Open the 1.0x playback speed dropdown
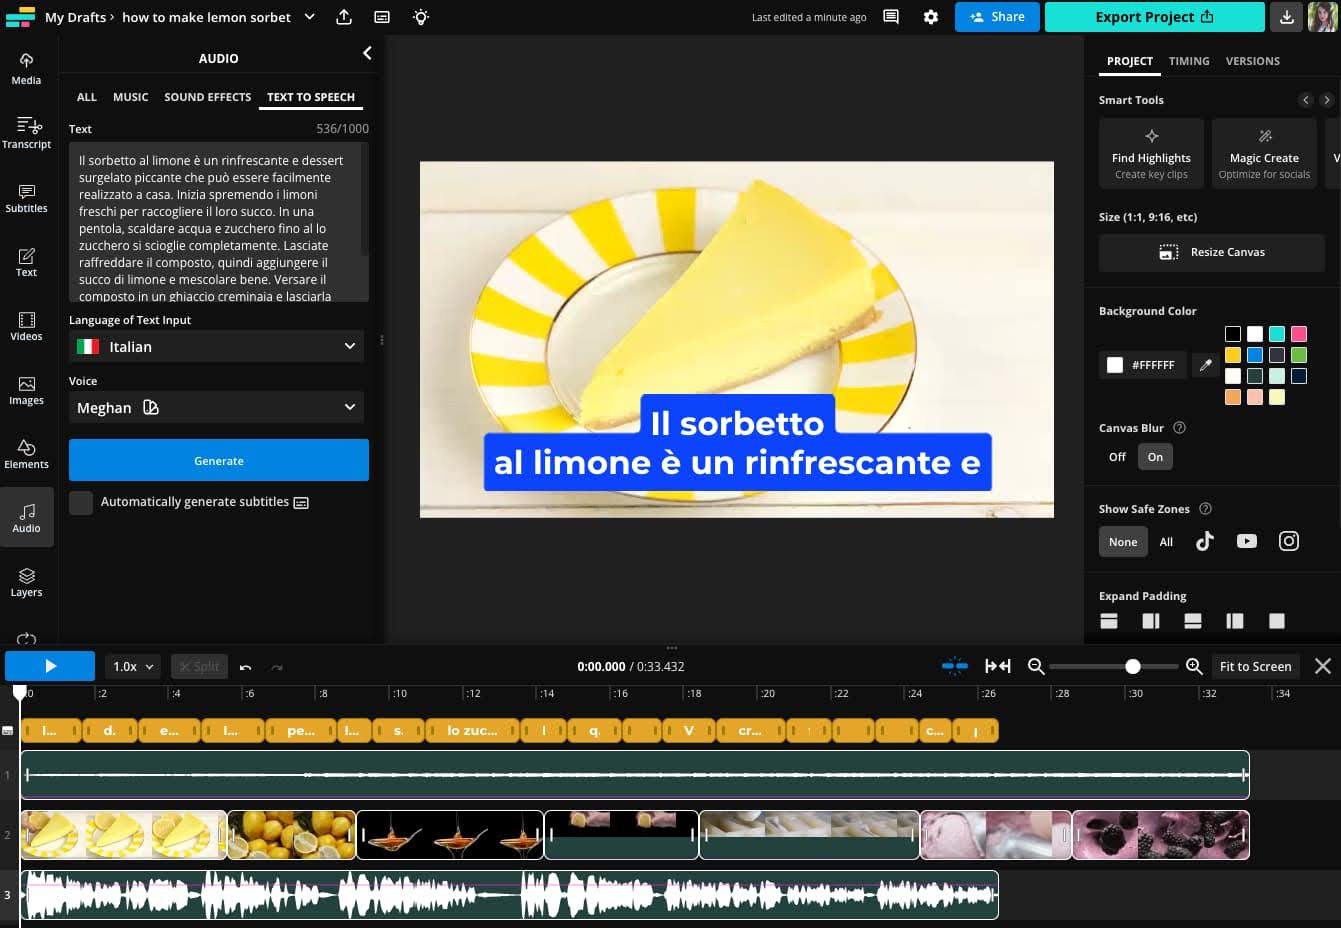 (133, 667)
